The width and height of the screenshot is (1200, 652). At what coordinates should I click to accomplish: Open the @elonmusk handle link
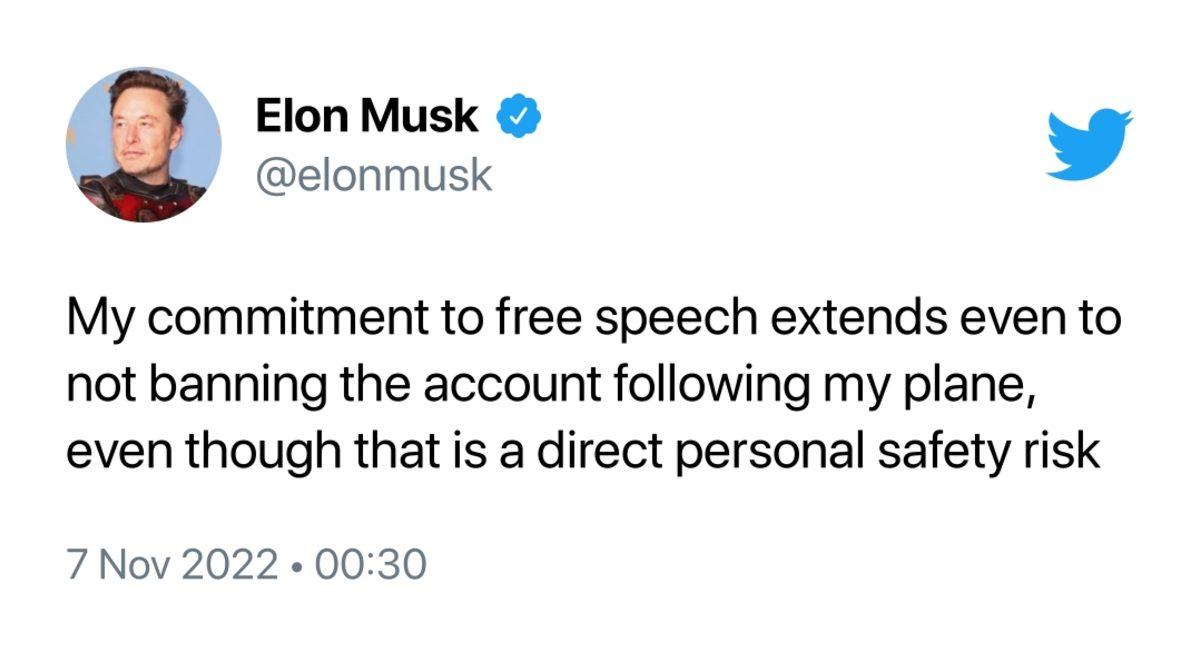(x=374, y=173)
